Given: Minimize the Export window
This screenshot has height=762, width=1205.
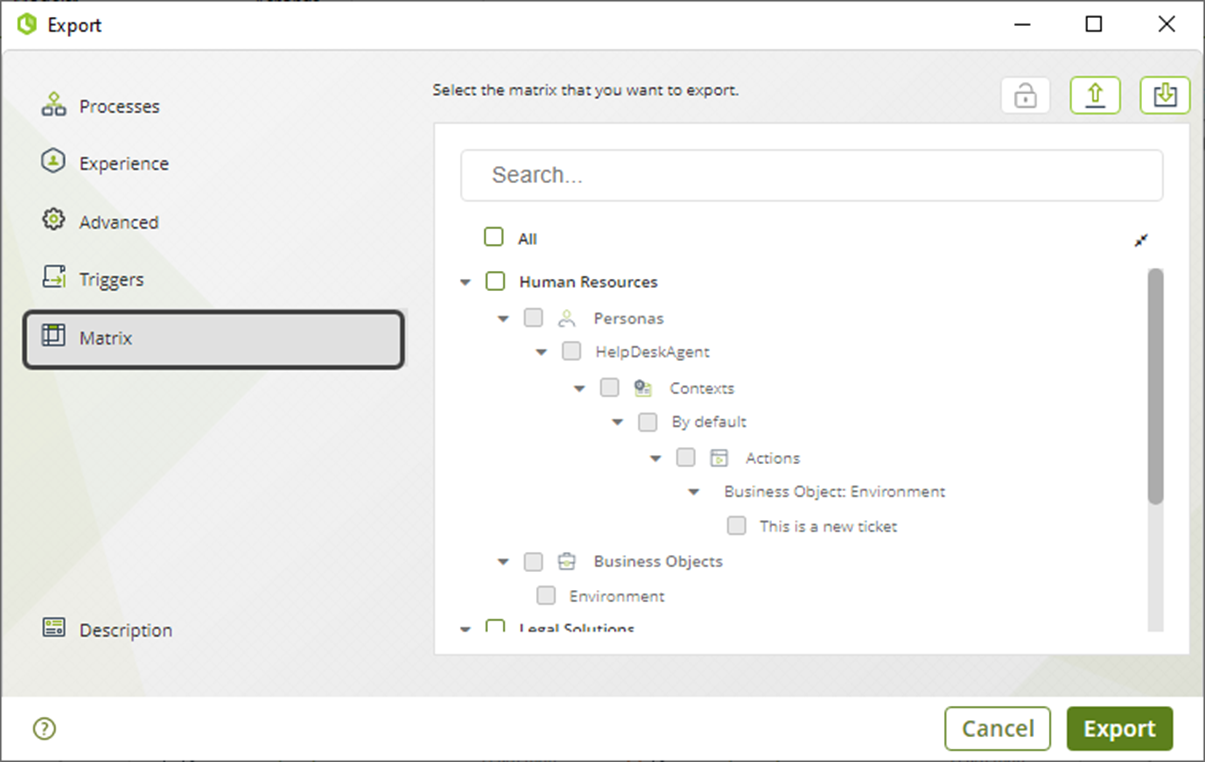Looking at the screenshot, I should pyautogui.click(x=1021, y=24).
